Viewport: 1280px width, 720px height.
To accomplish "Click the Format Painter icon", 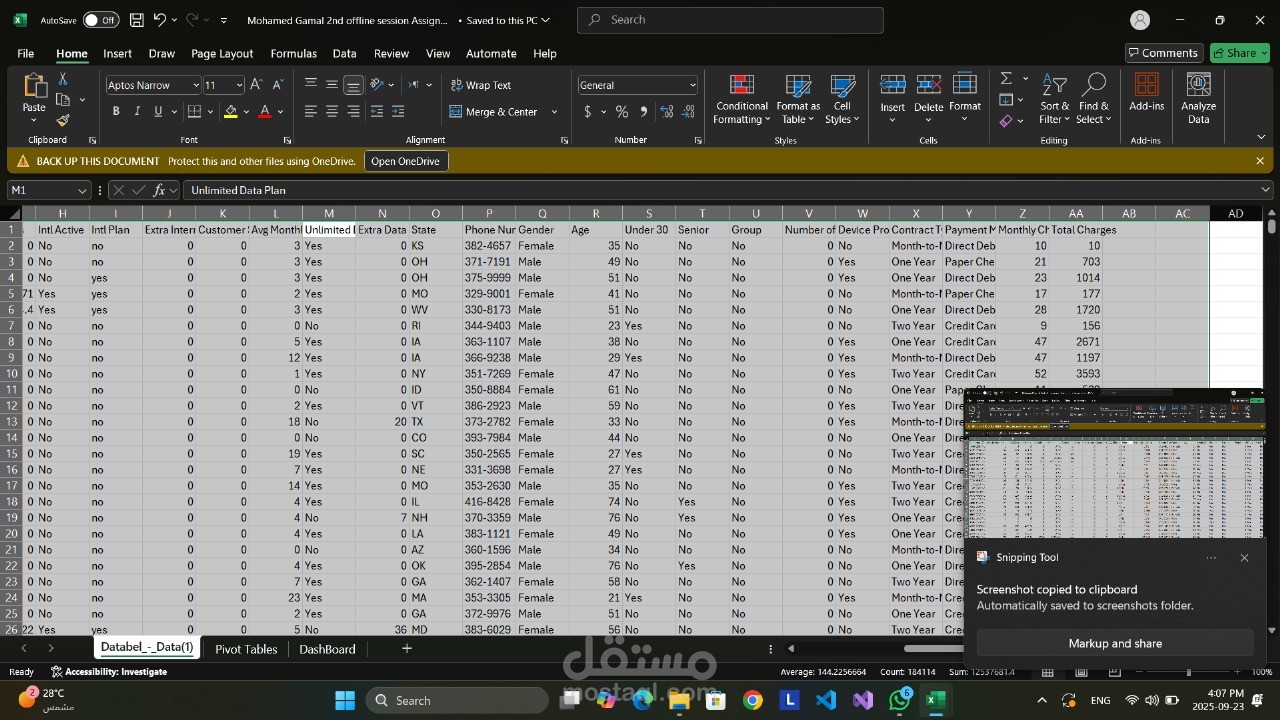I will tap(63, 120).
